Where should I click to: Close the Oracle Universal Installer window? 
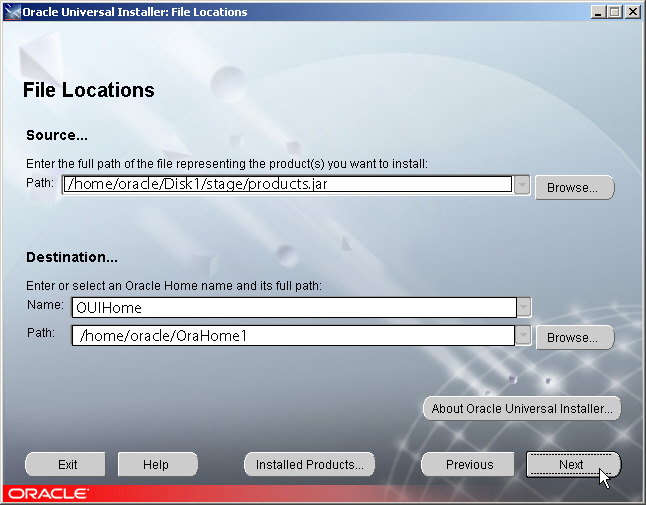pos(632,12)
